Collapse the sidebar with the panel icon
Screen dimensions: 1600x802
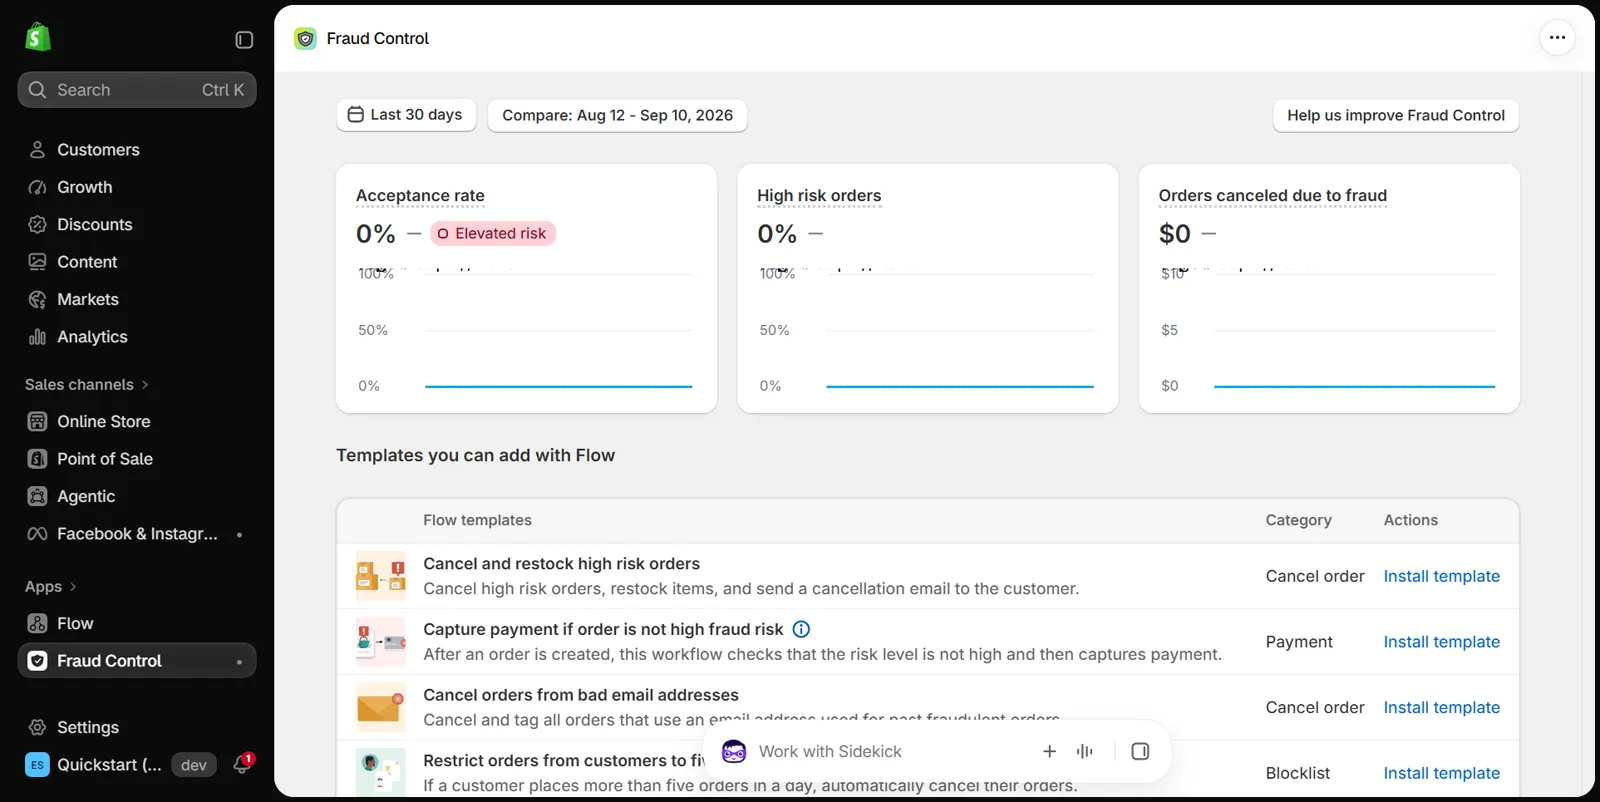(244, 40)
